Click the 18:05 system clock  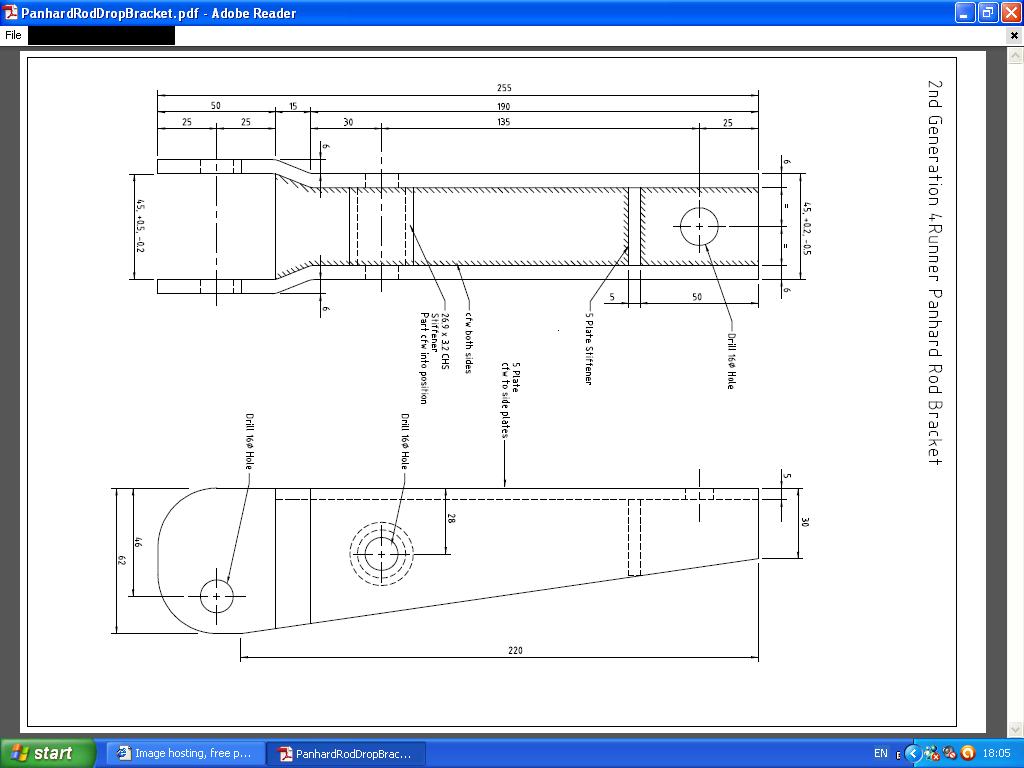tap(996, 753)
